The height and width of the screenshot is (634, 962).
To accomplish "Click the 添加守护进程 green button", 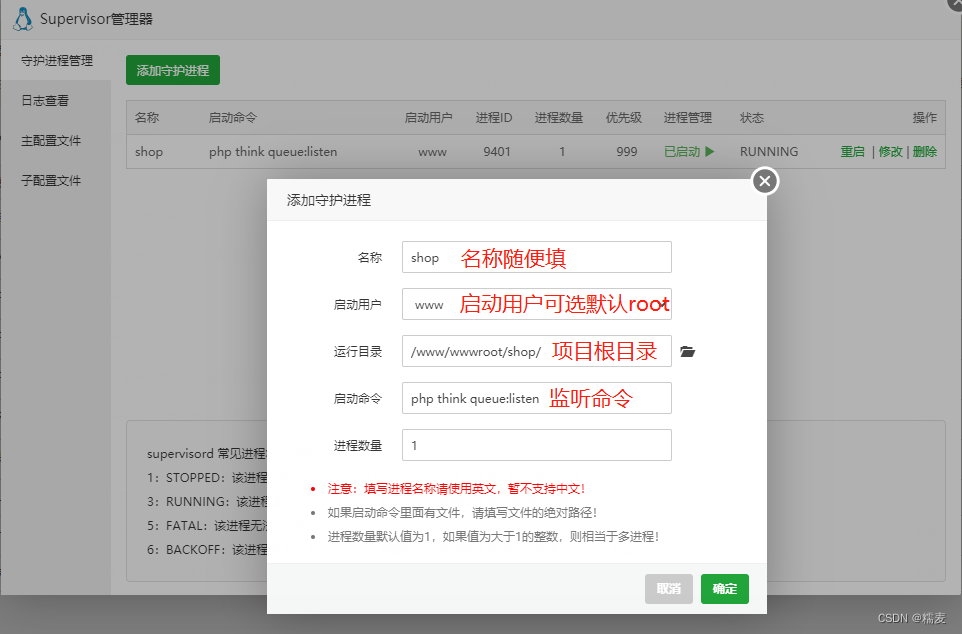I will tap(172, 70).
